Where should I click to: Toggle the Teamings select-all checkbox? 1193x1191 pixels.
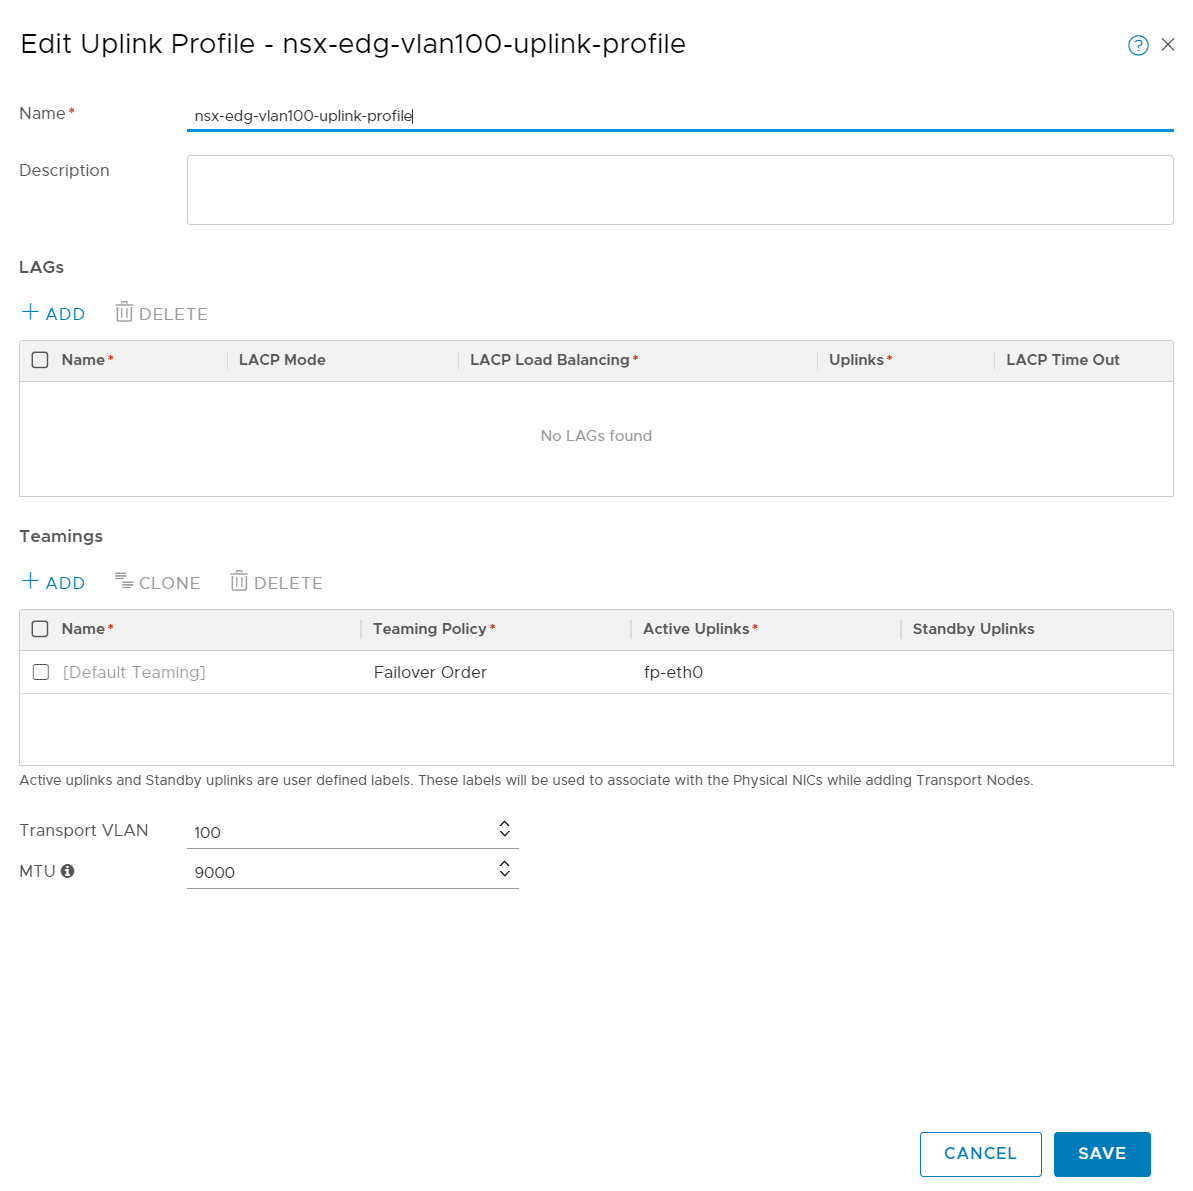40,629
